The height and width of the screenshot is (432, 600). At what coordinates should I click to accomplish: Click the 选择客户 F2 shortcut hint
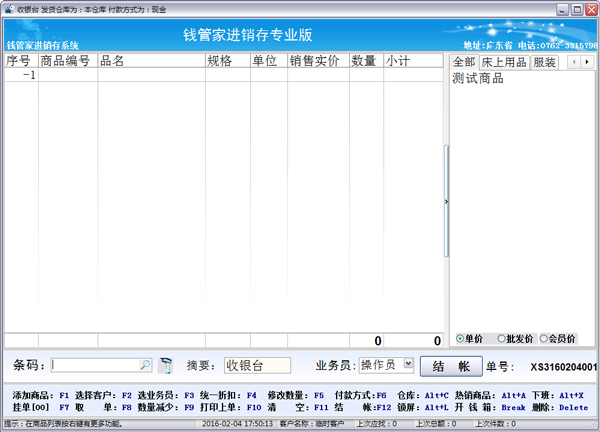coord(103,395)
